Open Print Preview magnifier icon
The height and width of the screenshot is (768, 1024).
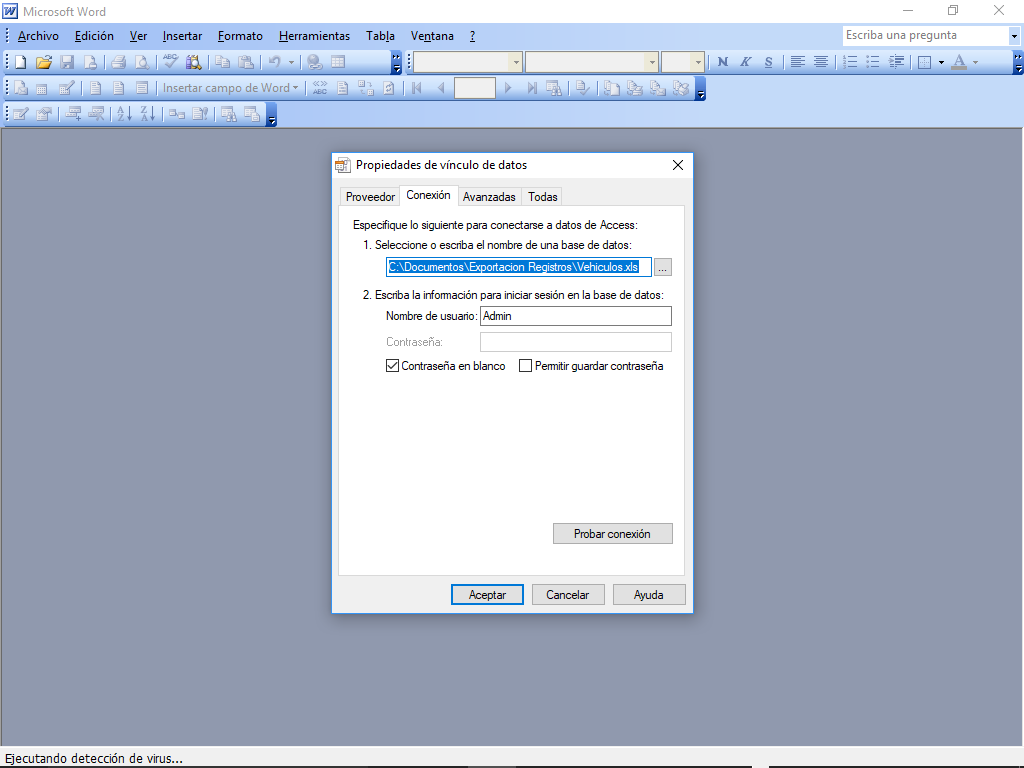(142, 62)
